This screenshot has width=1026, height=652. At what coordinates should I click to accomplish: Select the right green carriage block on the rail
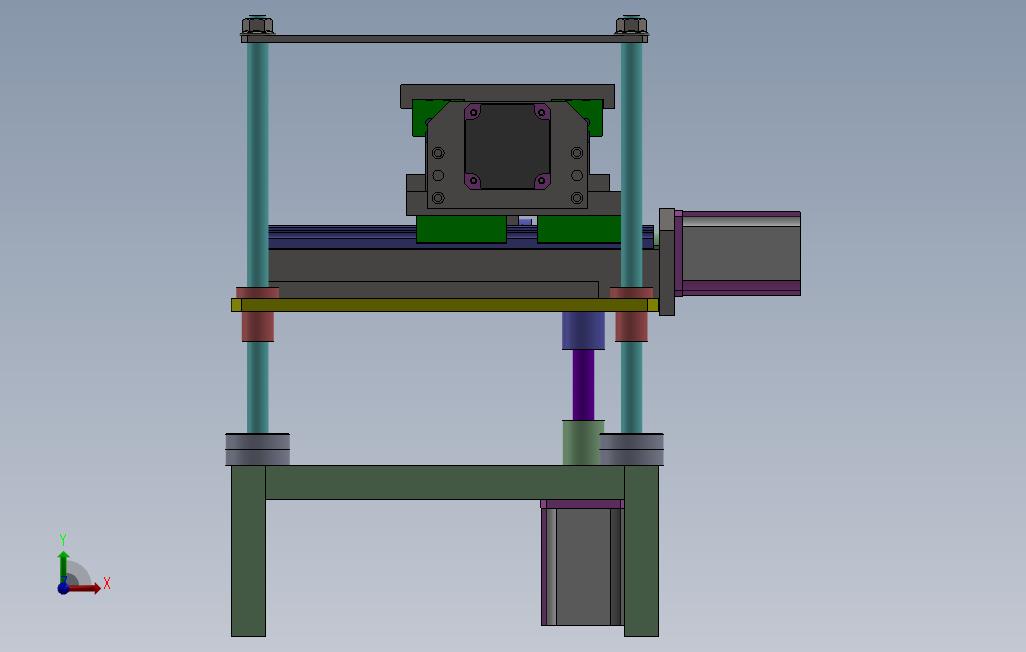click(x=579, y=229)
